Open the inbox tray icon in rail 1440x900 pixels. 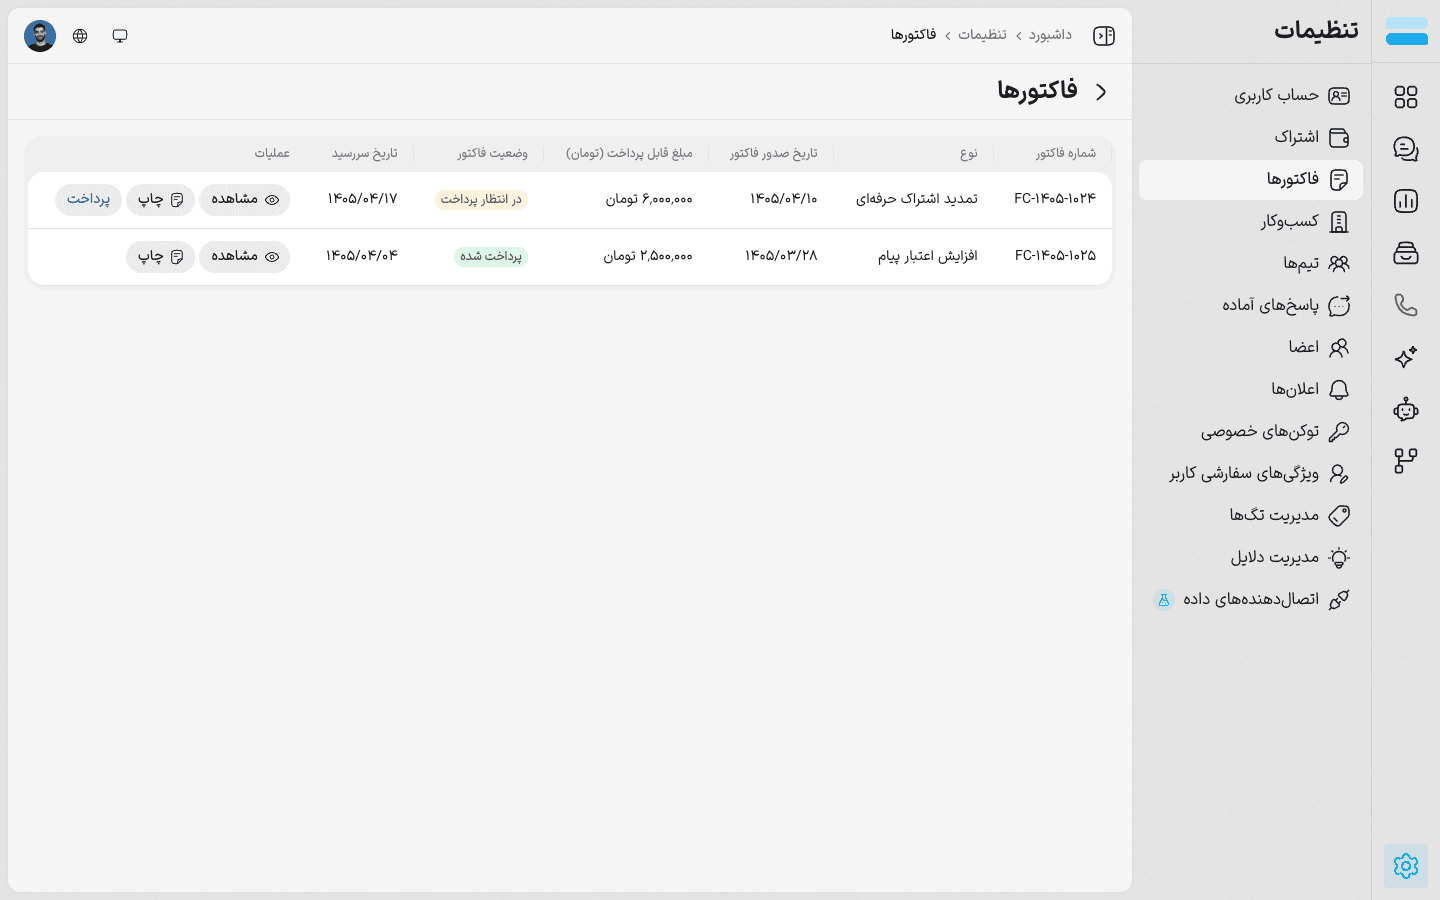click(1406, 253)
